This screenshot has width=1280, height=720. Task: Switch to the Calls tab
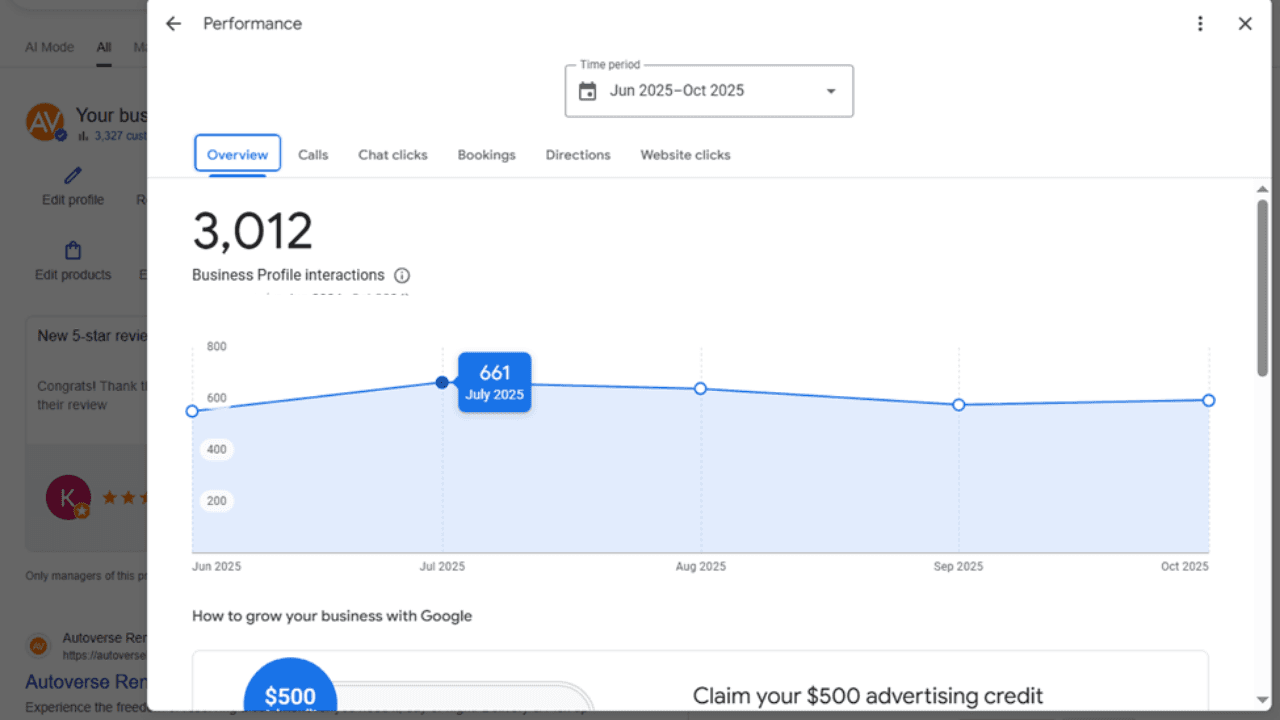click(x=313, y=155)
